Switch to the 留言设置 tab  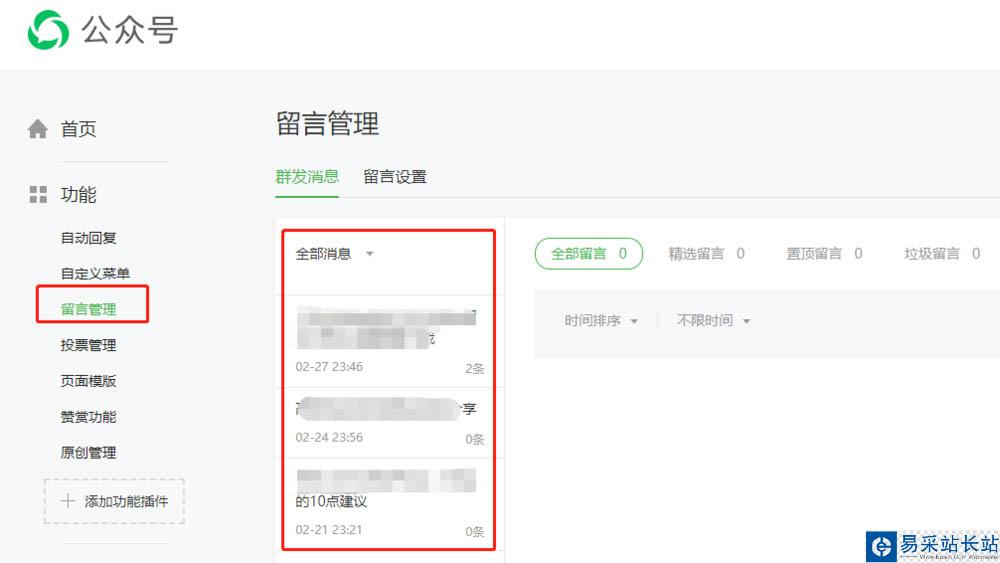395,177
